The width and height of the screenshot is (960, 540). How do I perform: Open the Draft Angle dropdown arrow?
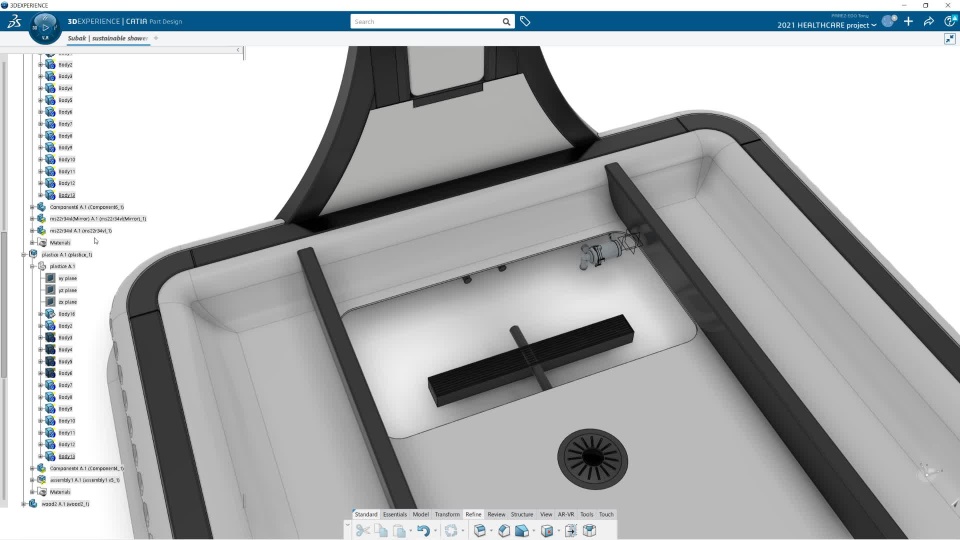click(533, 531)
